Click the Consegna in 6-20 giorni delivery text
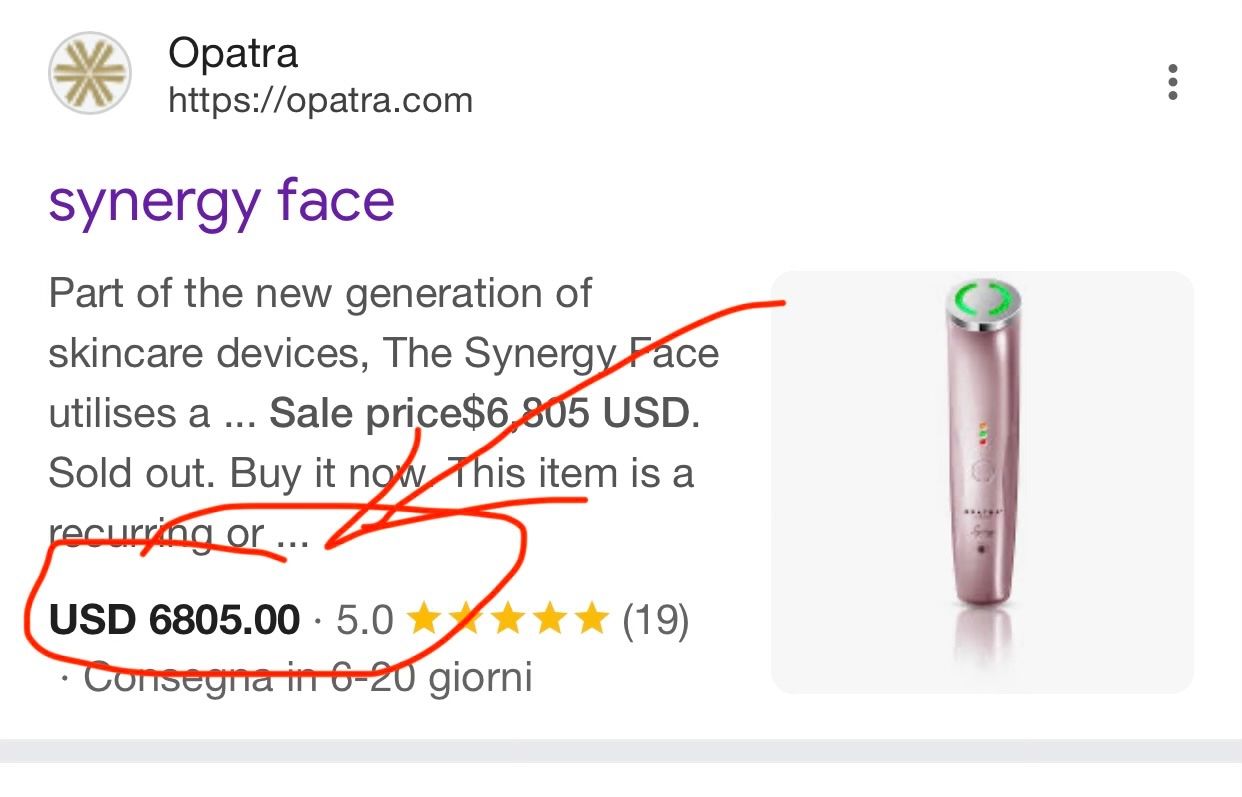Viewport: 1242px width, 797px height. tap(308, 679)
